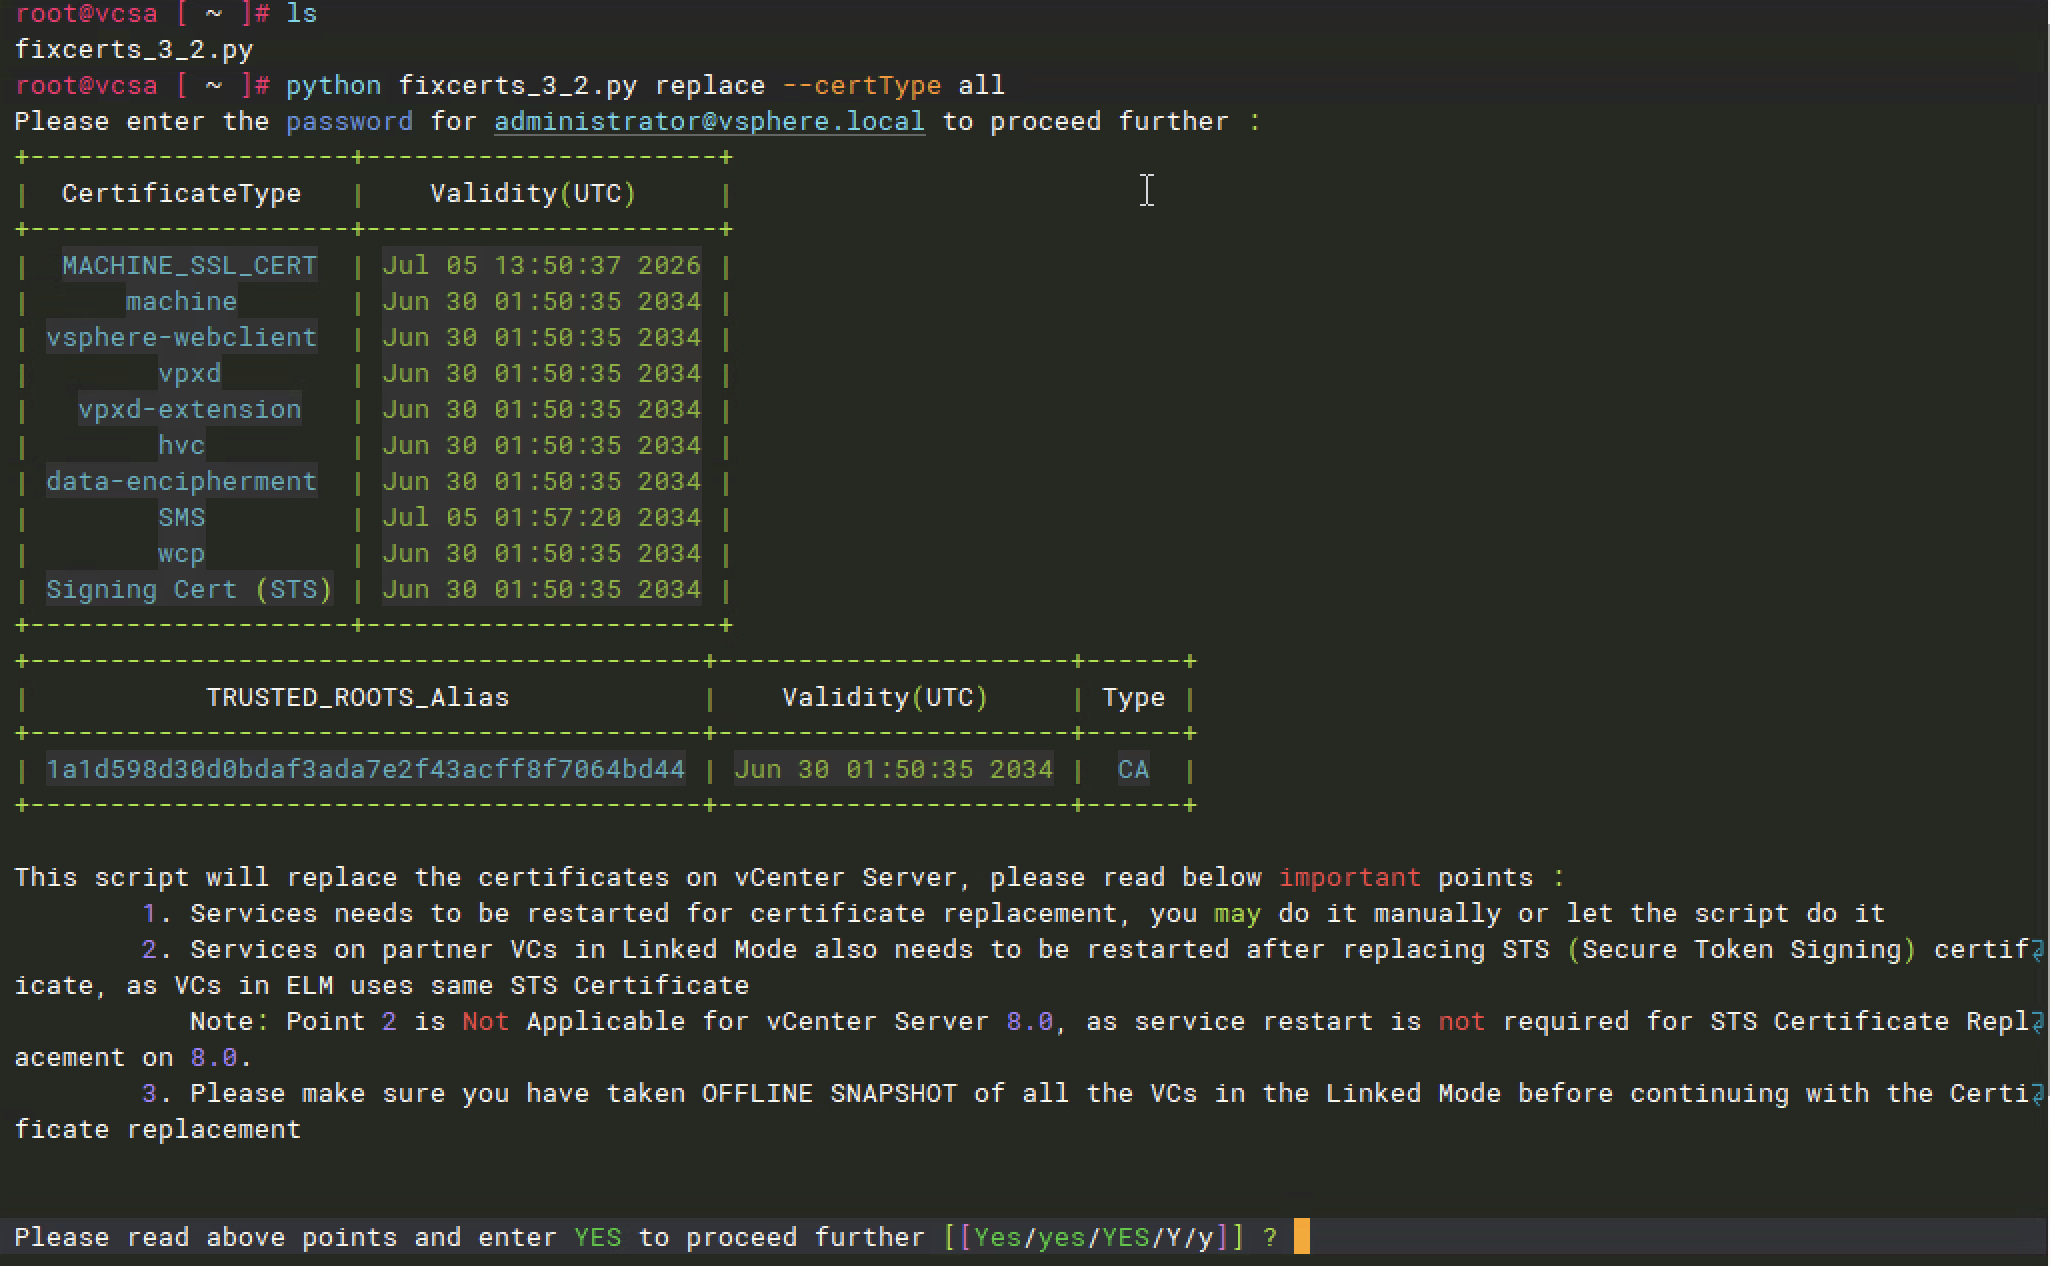
Task: Click the orange terminal cursor block
Action: coord(1301,1237)
